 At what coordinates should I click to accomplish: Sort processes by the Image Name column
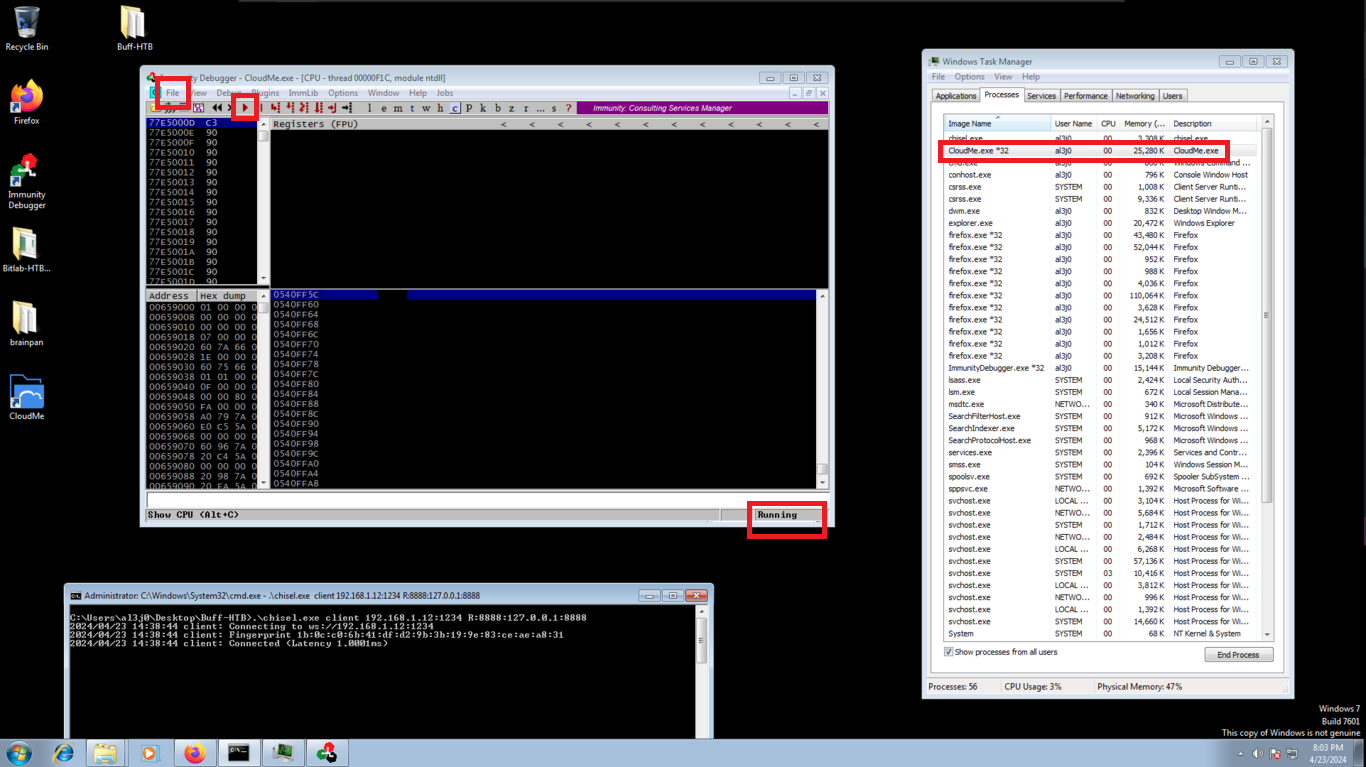click(998, 123)
